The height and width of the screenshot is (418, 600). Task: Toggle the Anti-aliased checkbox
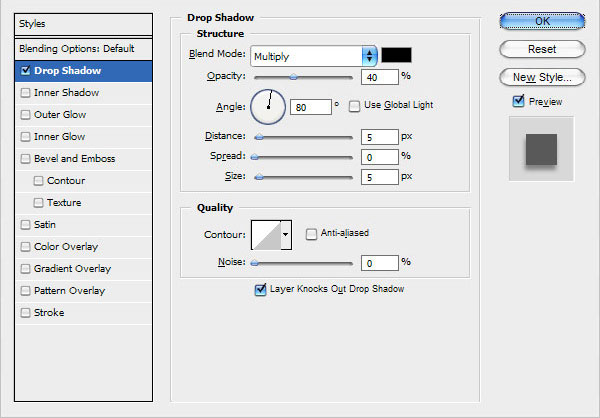[x=311, y=234]
